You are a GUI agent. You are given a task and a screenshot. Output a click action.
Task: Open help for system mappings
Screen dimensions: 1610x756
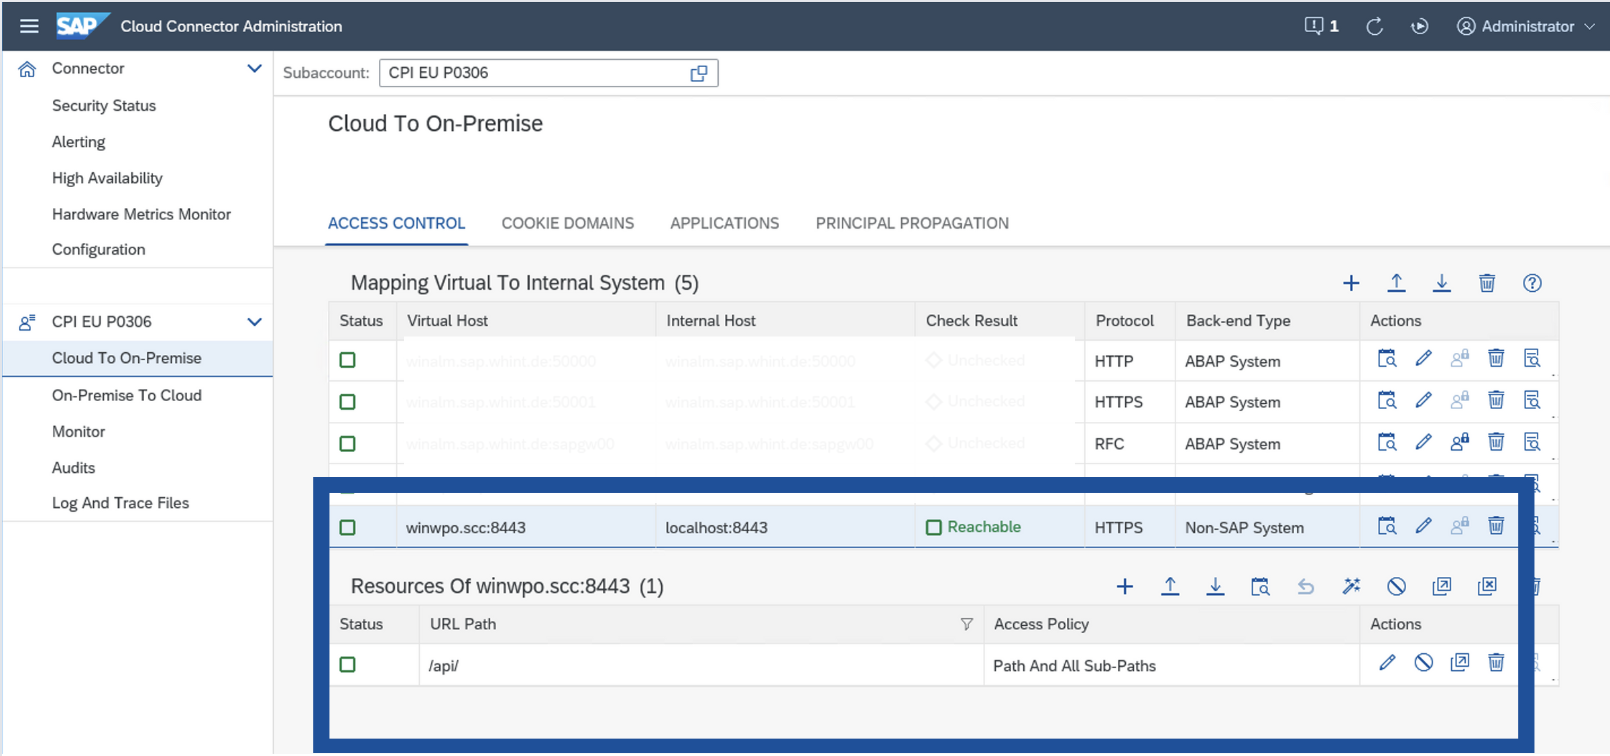pyautogui.click(x=1532, y=283)
